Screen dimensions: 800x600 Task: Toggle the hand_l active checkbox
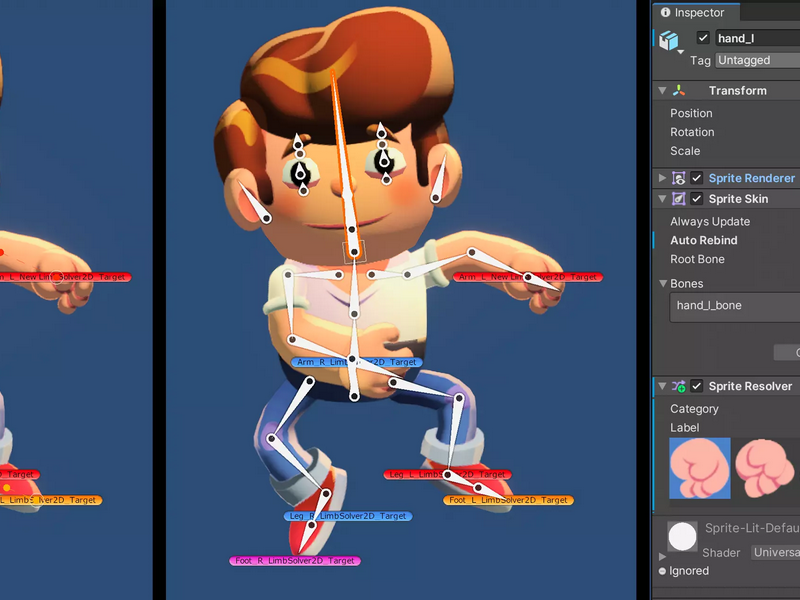tap(703, 38)
